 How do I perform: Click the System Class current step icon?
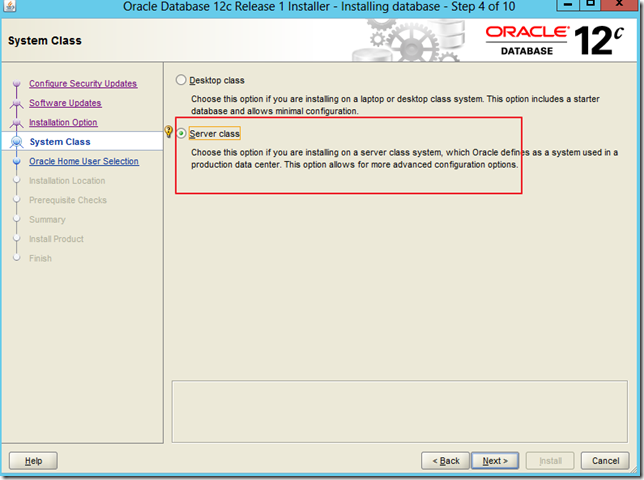click(x=16, y=142)
